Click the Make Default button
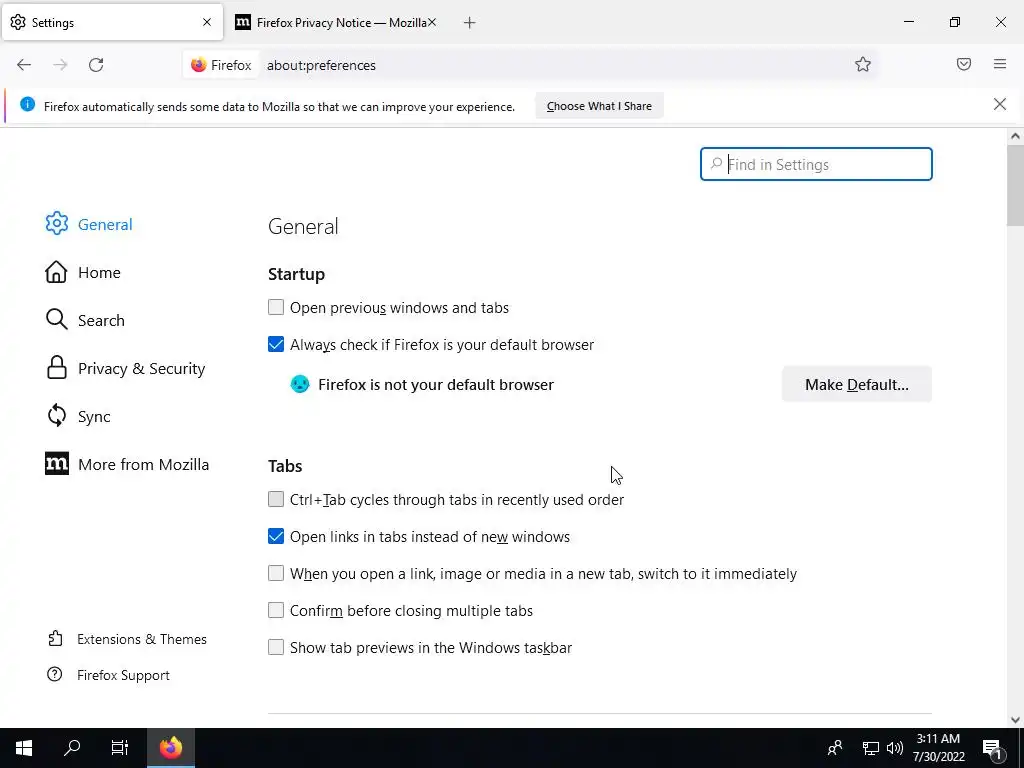Screen dimensions: 1024x768 pos(857,384)
